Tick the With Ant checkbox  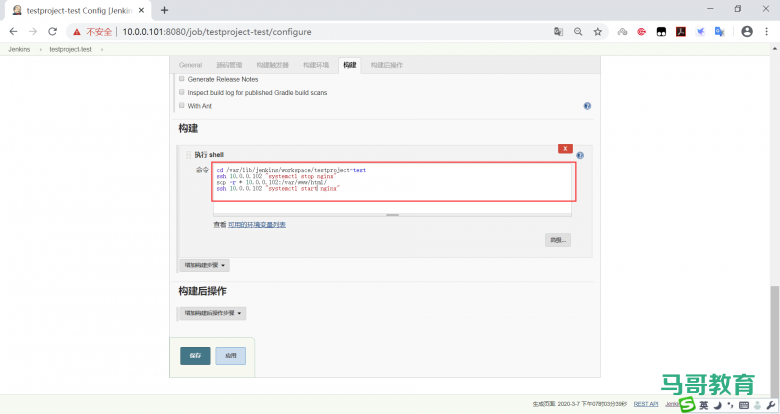click(x=182, y=105)
